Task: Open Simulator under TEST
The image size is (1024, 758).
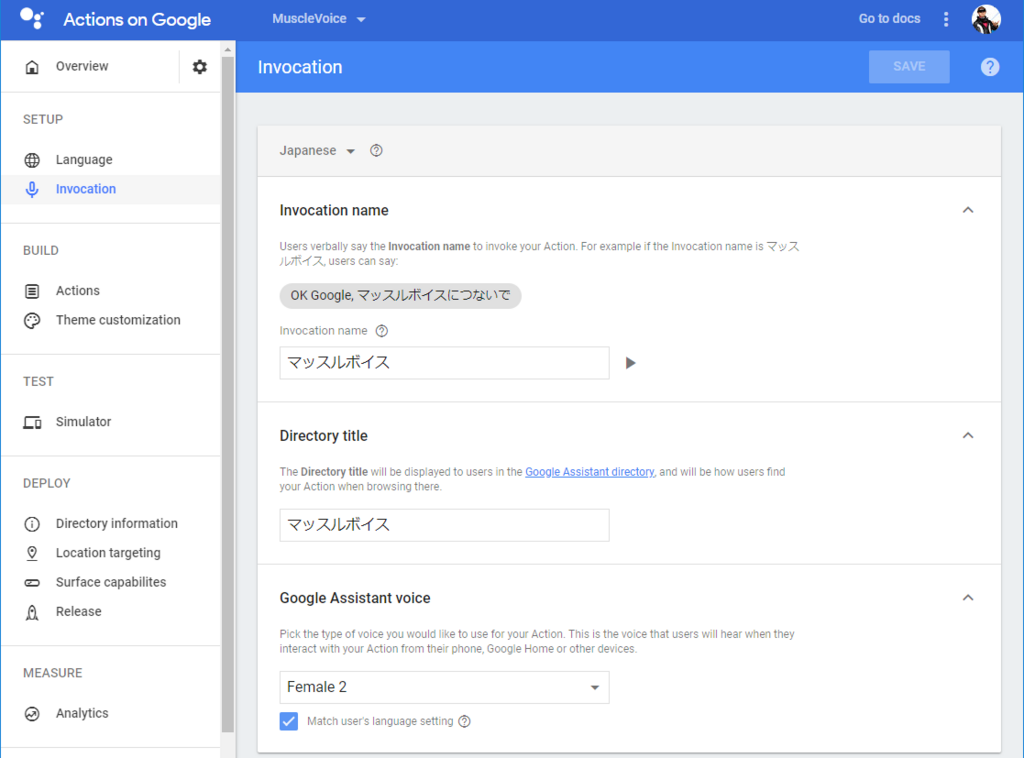Action: 84,422
